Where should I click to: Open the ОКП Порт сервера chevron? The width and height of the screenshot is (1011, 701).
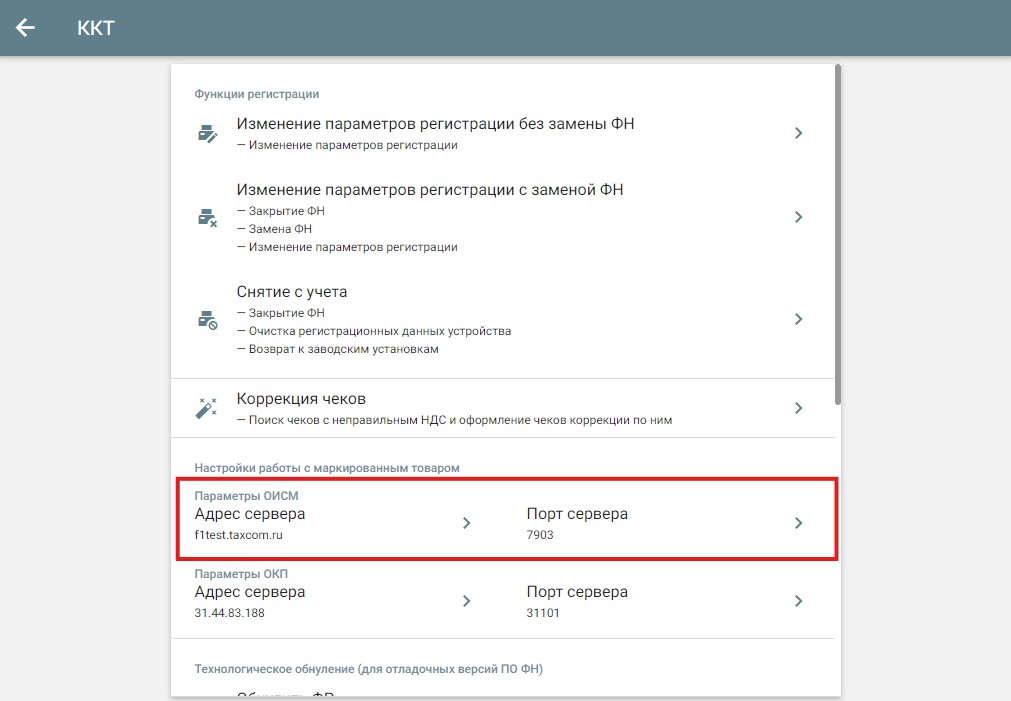coord(798,601)
